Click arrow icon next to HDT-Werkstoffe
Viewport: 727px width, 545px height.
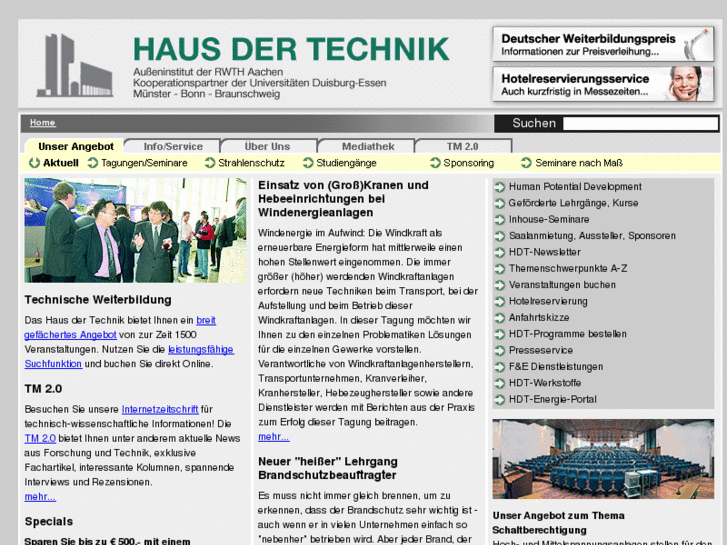coord(499,383)
